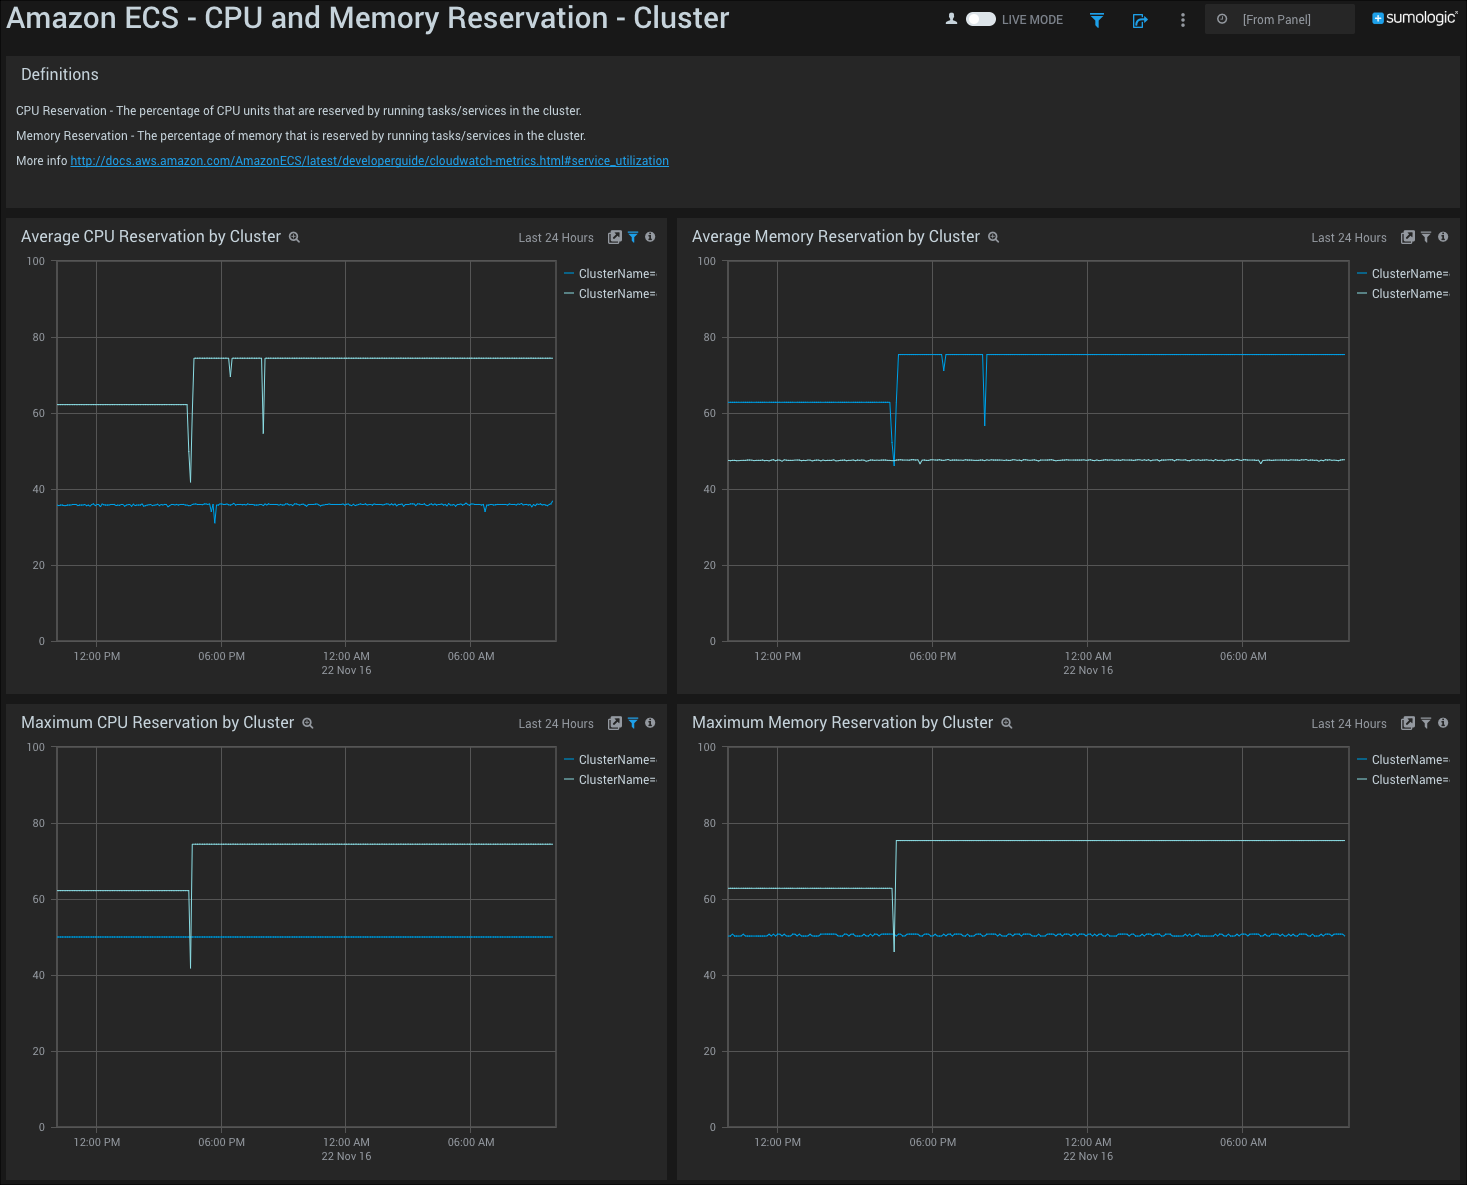The image size is (1467, 1185).
Task: Click the info icon on Maximum Memory Reservation panel
Action: click(1443, 723)
